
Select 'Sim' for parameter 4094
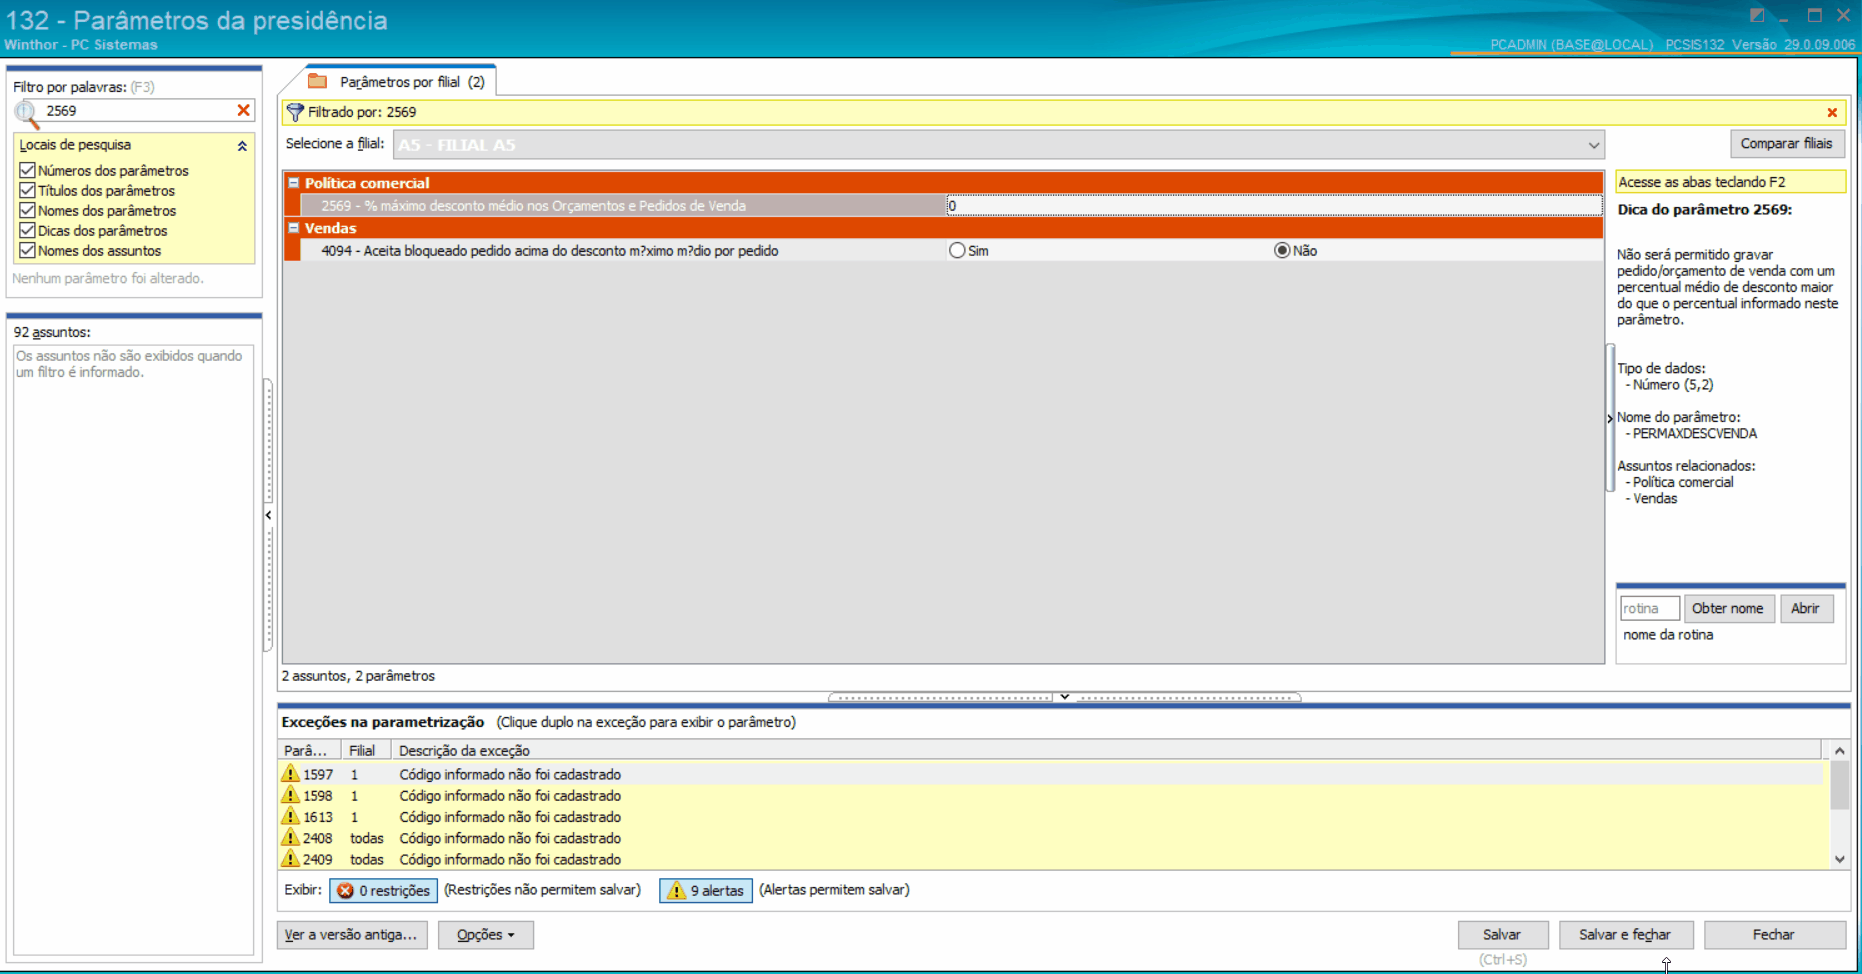click(x=958, y=251)
